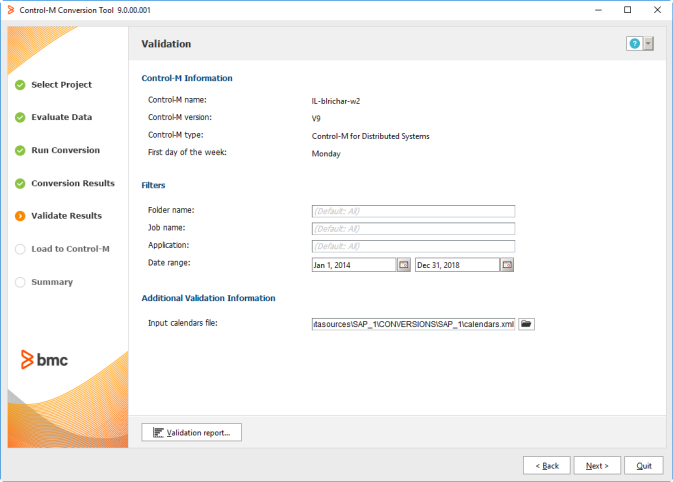Select the Conversion Results step
Image resolution: width=673 pixels, height=482 pixels.
[x=73, y=183]
